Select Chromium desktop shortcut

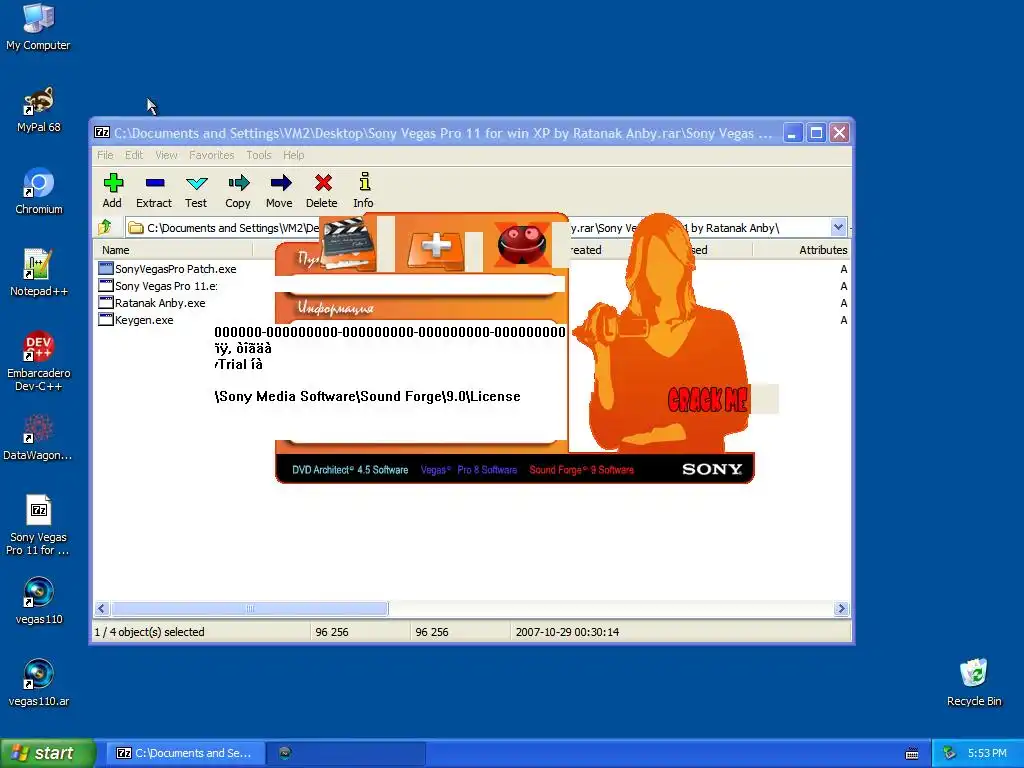tap(39, 191)
